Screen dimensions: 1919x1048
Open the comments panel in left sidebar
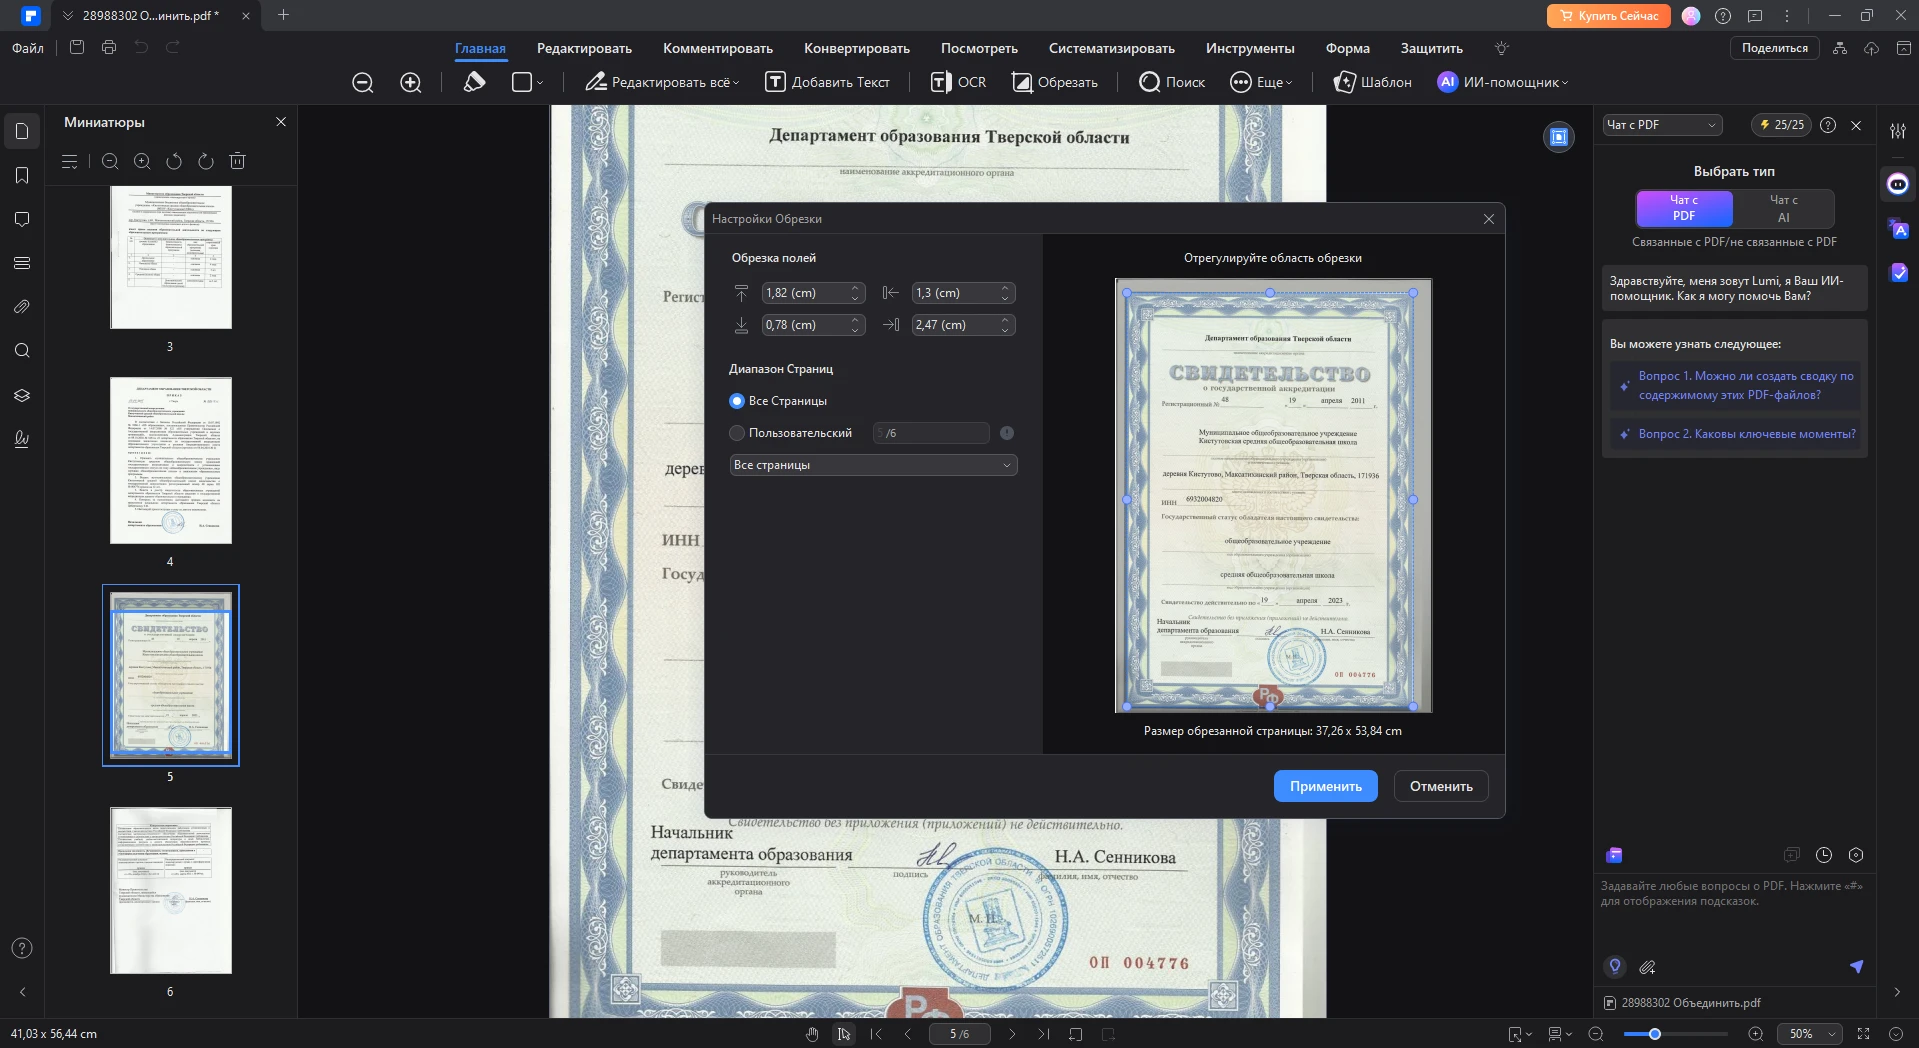click(22, 219)
